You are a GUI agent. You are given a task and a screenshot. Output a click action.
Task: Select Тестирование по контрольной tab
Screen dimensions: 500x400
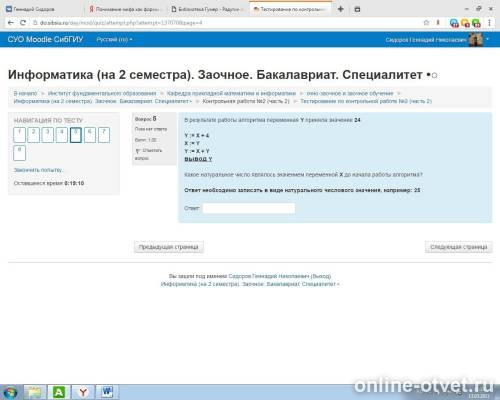(x=290, y=9)
